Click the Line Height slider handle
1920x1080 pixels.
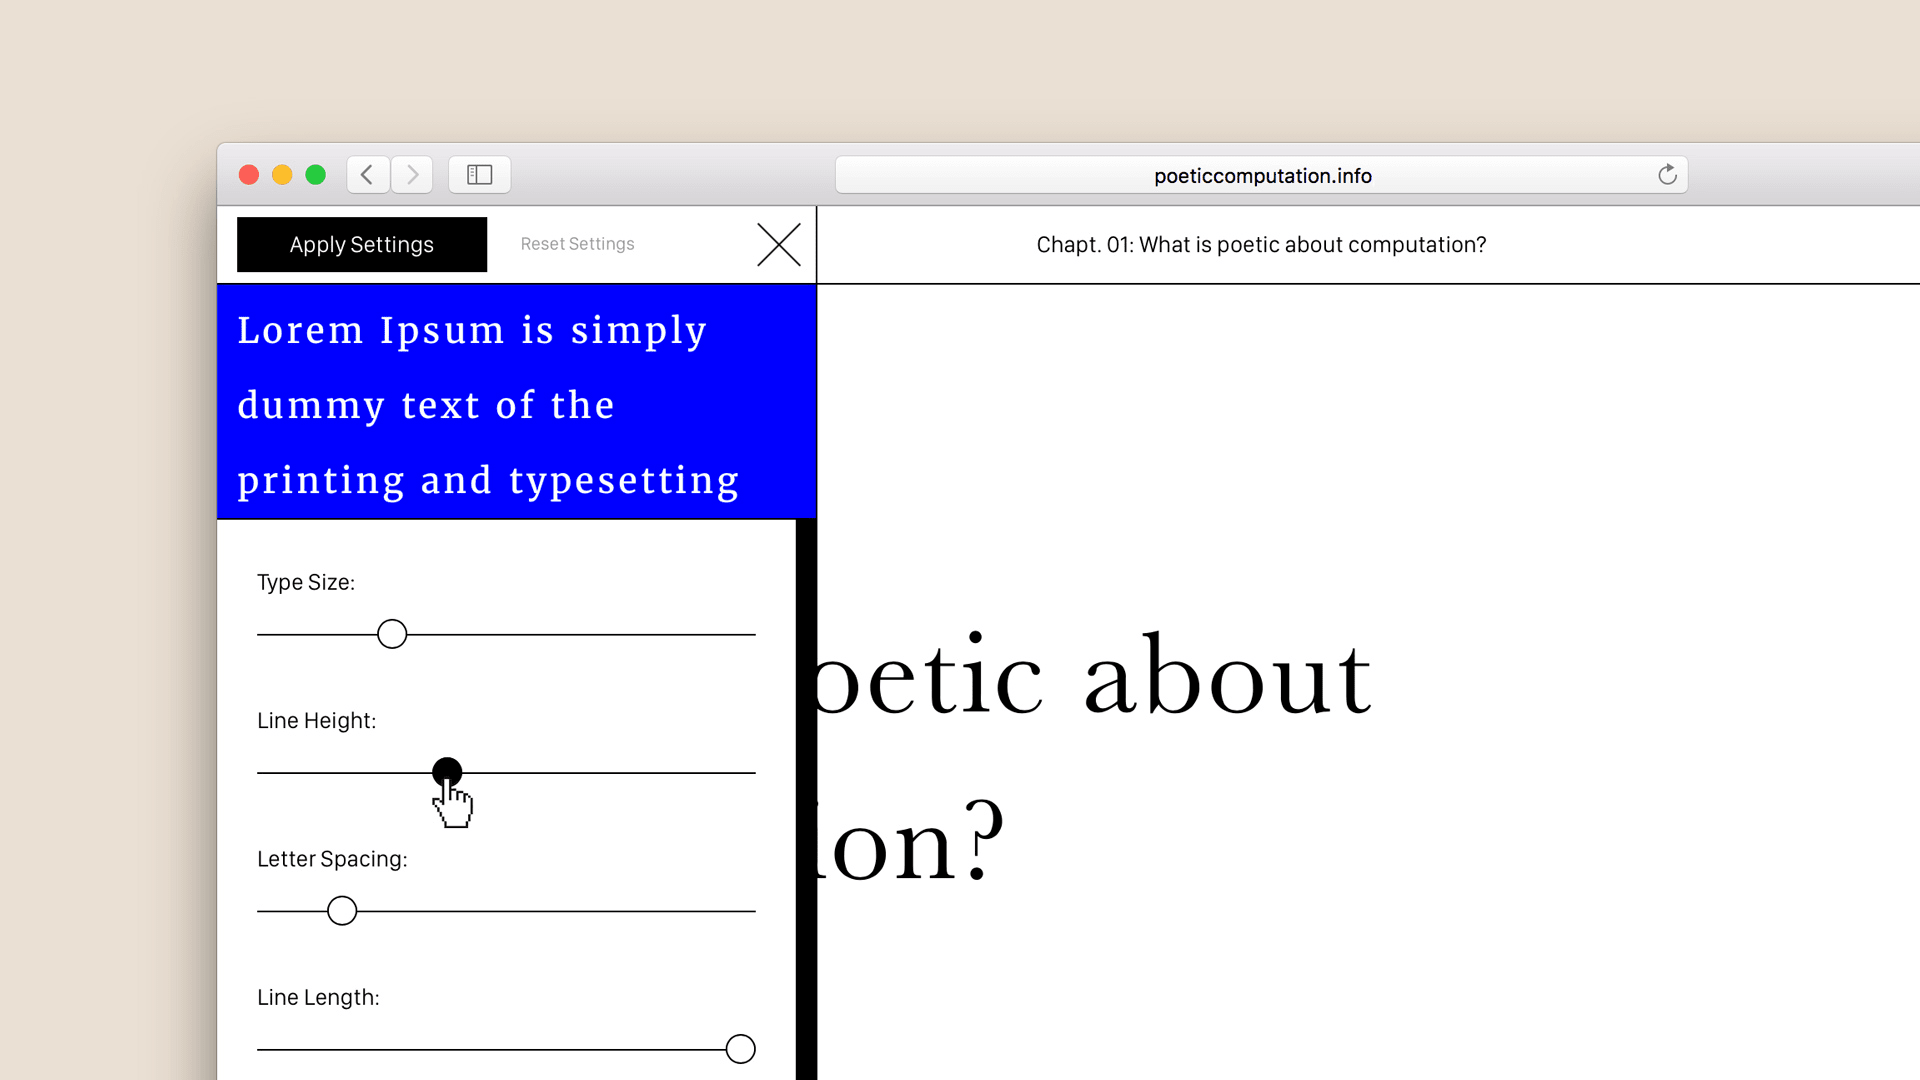click(x=447, y=772)
